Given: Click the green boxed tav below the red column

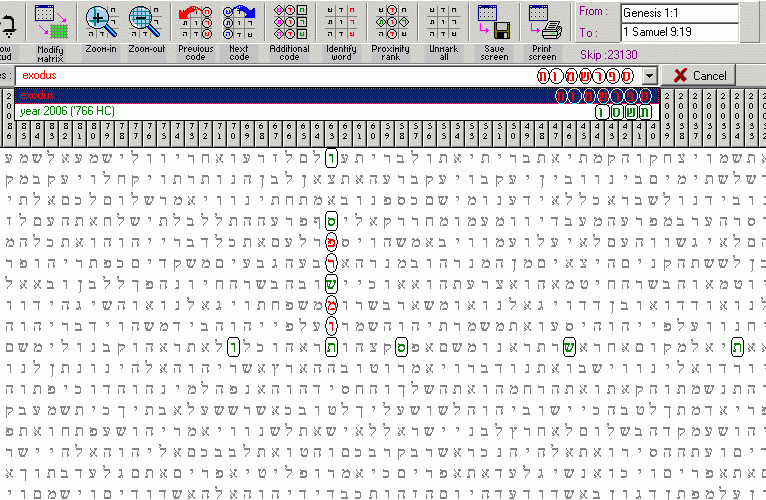Looking at the screenshot, I should point(331,347).
